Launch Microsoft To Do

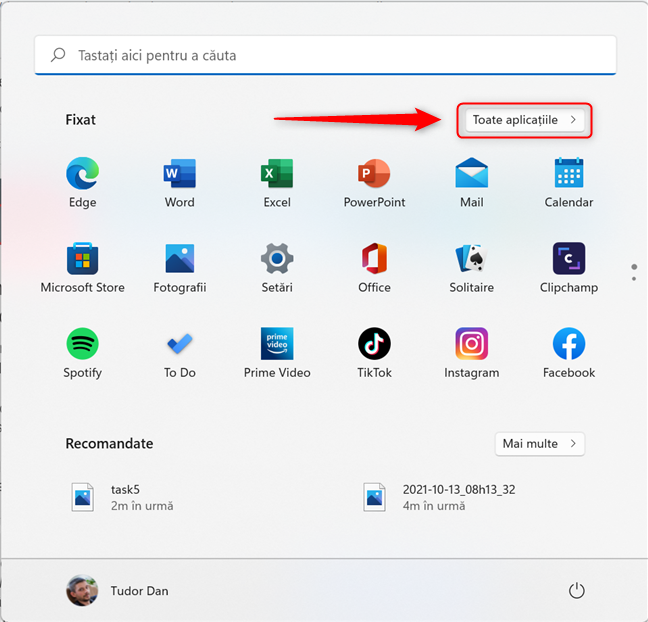tap(180, 353)
